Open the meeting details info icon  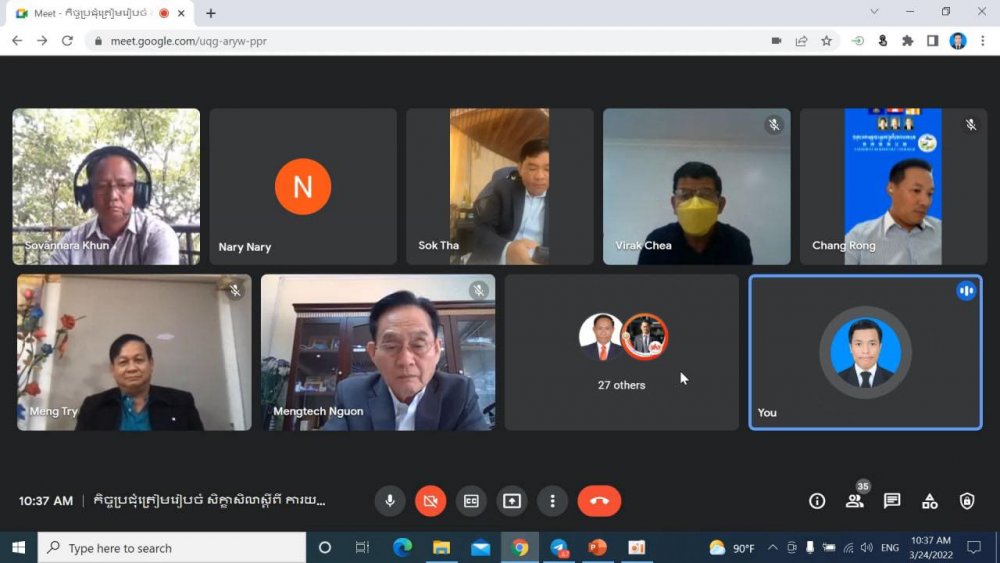(x=817, y=501)
